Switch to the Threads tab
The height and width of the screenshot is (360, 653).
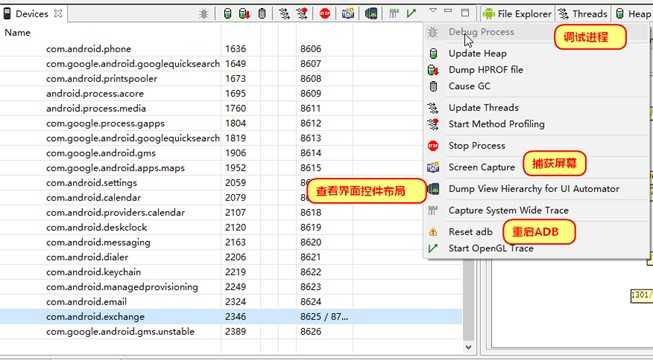pyautogui.click(x=583, y=14)
